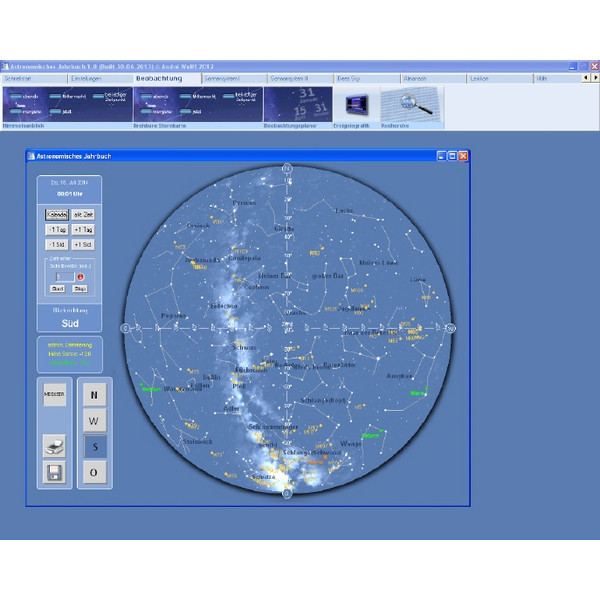The height and width of the screenshot is (600, 600).
Task: Click the 'großer Bär' constellation label
Action: click(328, 276)
